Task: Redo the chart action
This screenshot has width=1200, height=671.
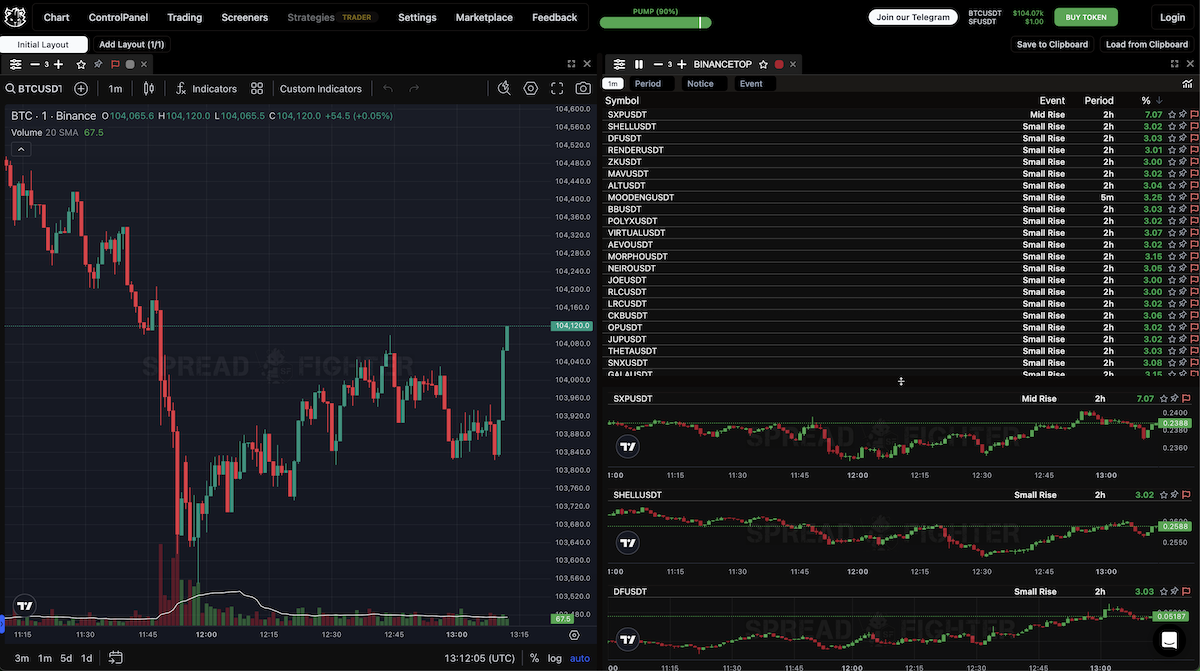Action: click(x=414, y=89)
